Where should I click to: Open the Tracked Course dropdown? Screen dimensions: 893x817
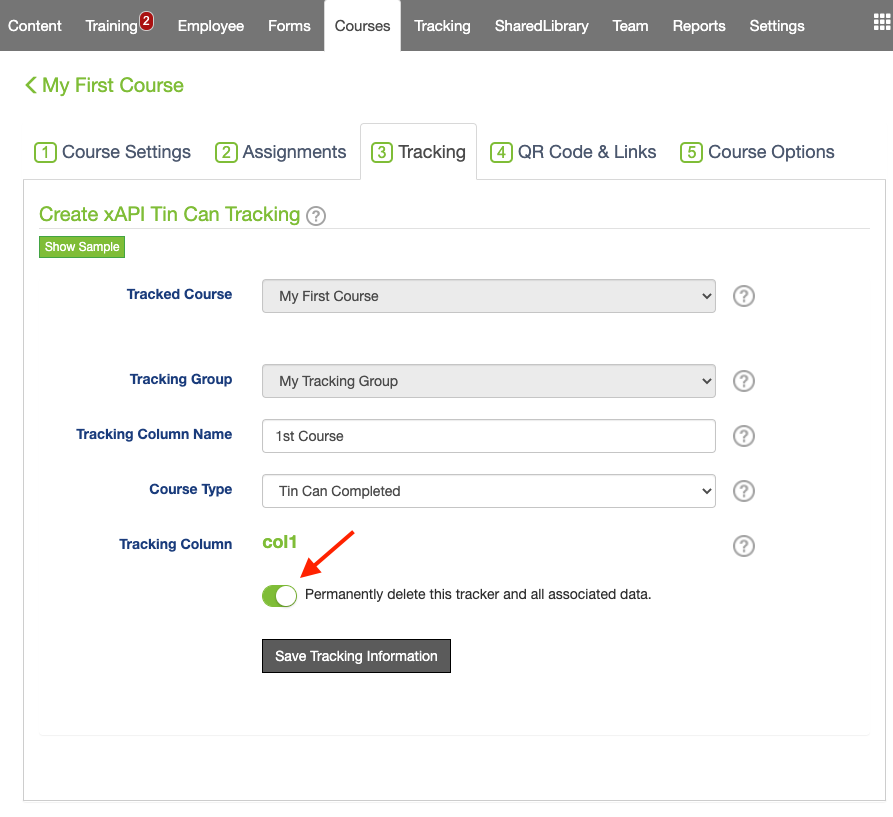pyautogui.click(x=489, y=296)
